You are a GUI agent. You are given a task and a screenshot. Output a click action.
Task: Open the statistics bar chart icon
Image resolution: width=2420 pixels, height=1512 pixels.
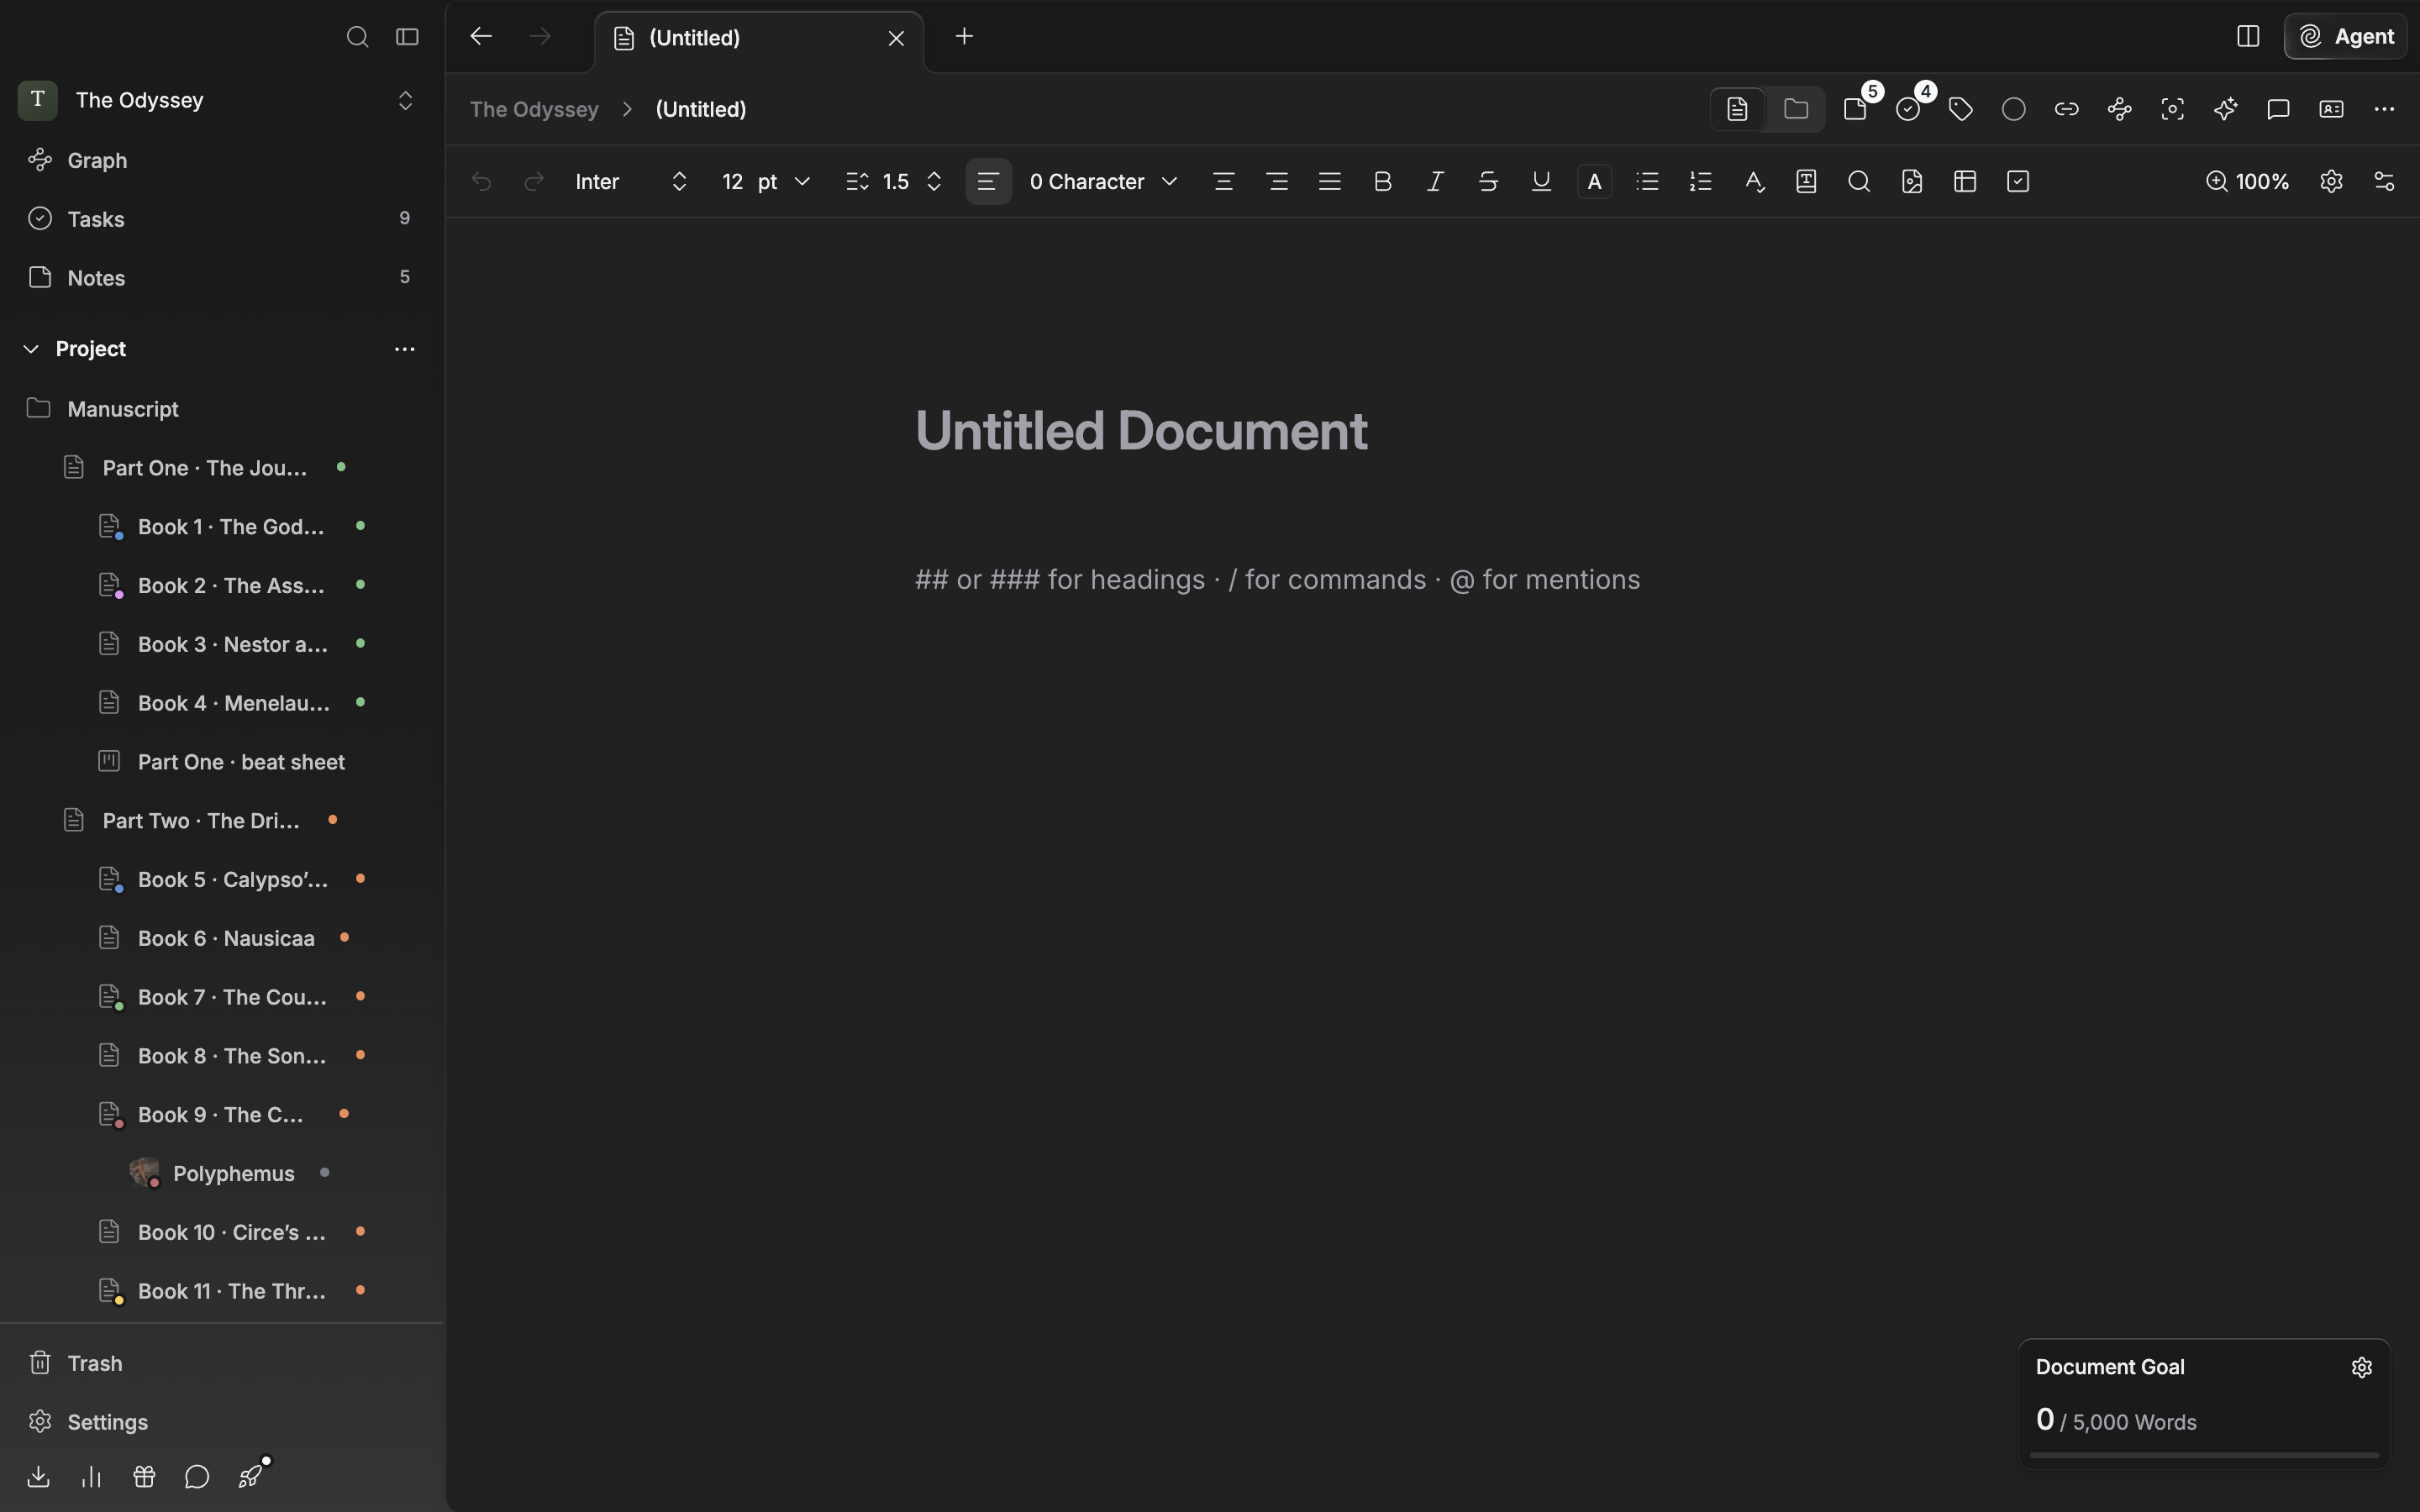tap(92, 1477)
